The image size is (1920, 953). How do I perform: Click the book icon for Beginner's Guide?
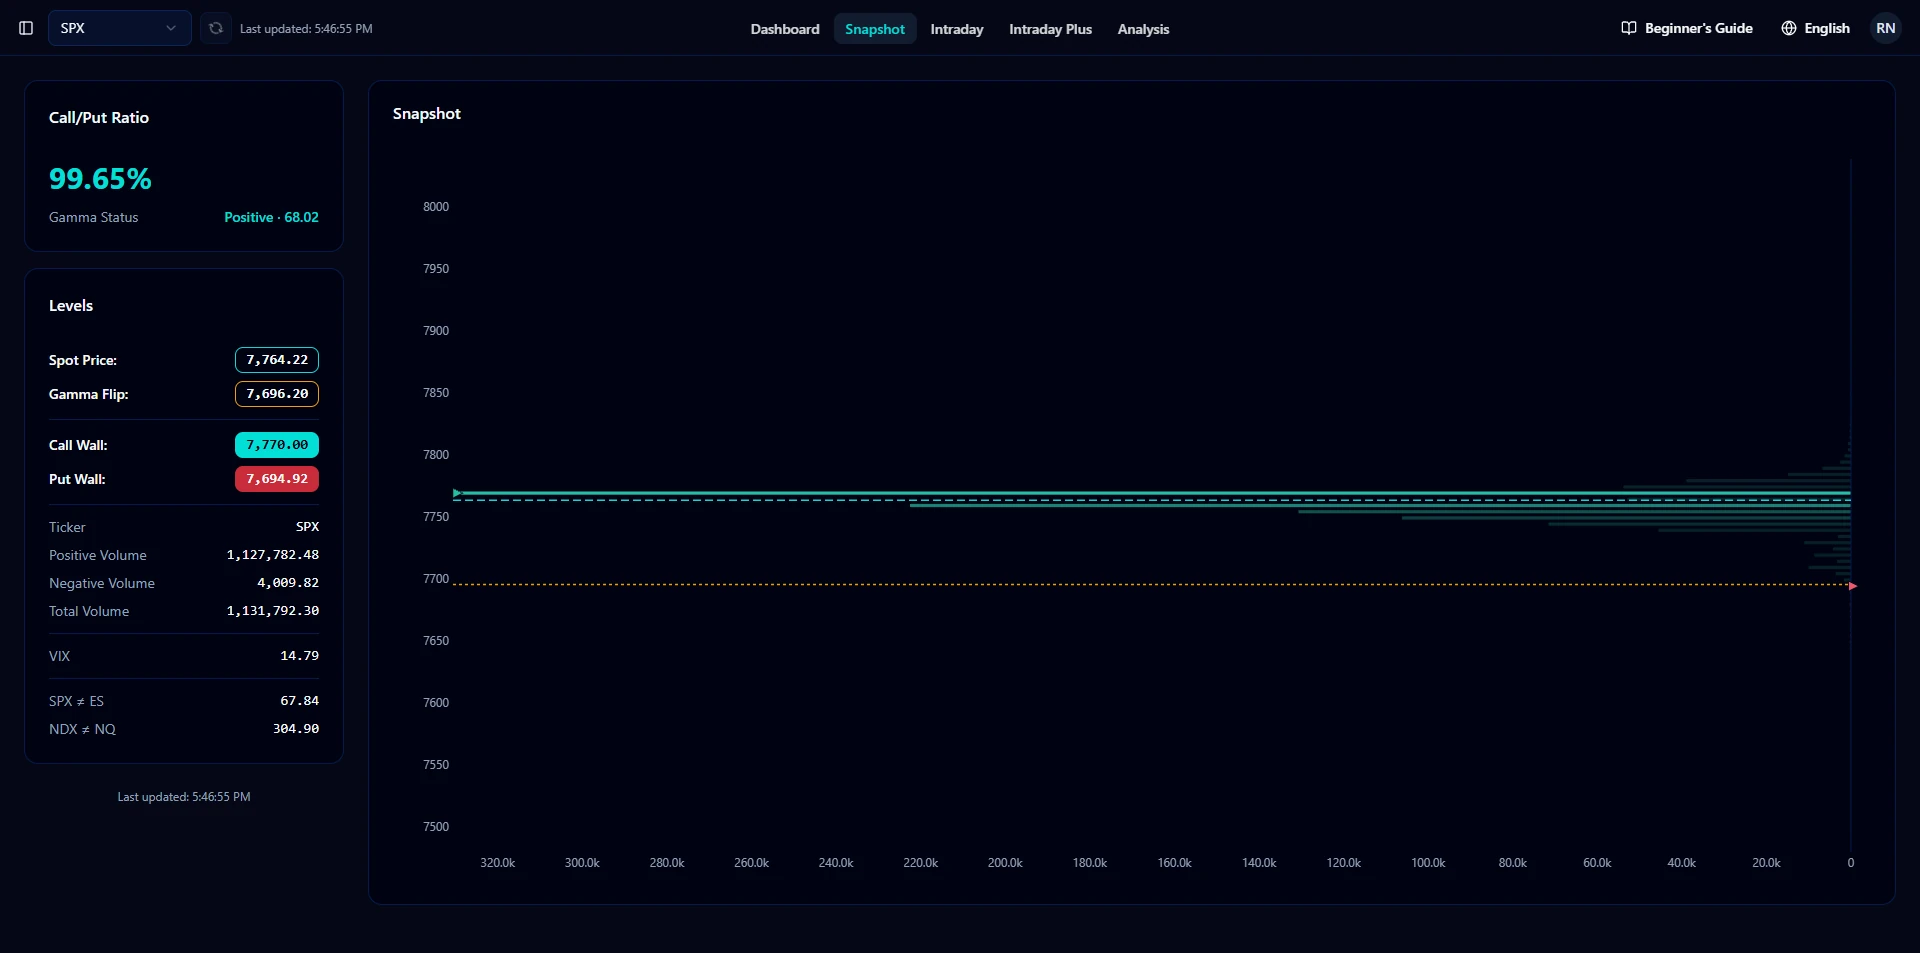(x=1629, y=28)
